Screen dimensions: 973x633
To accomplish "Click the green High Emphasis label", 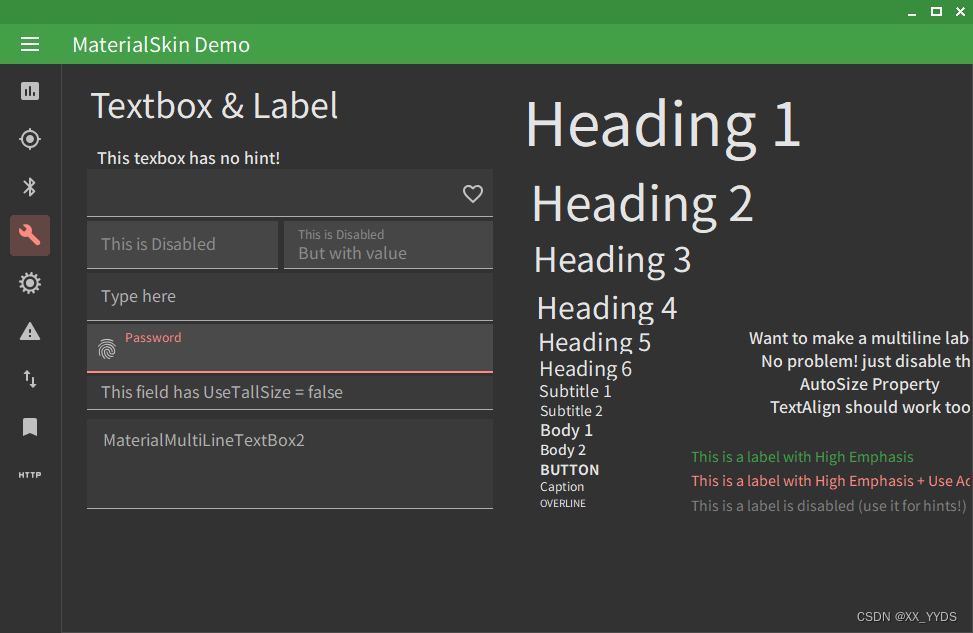I will coord(802,457).
